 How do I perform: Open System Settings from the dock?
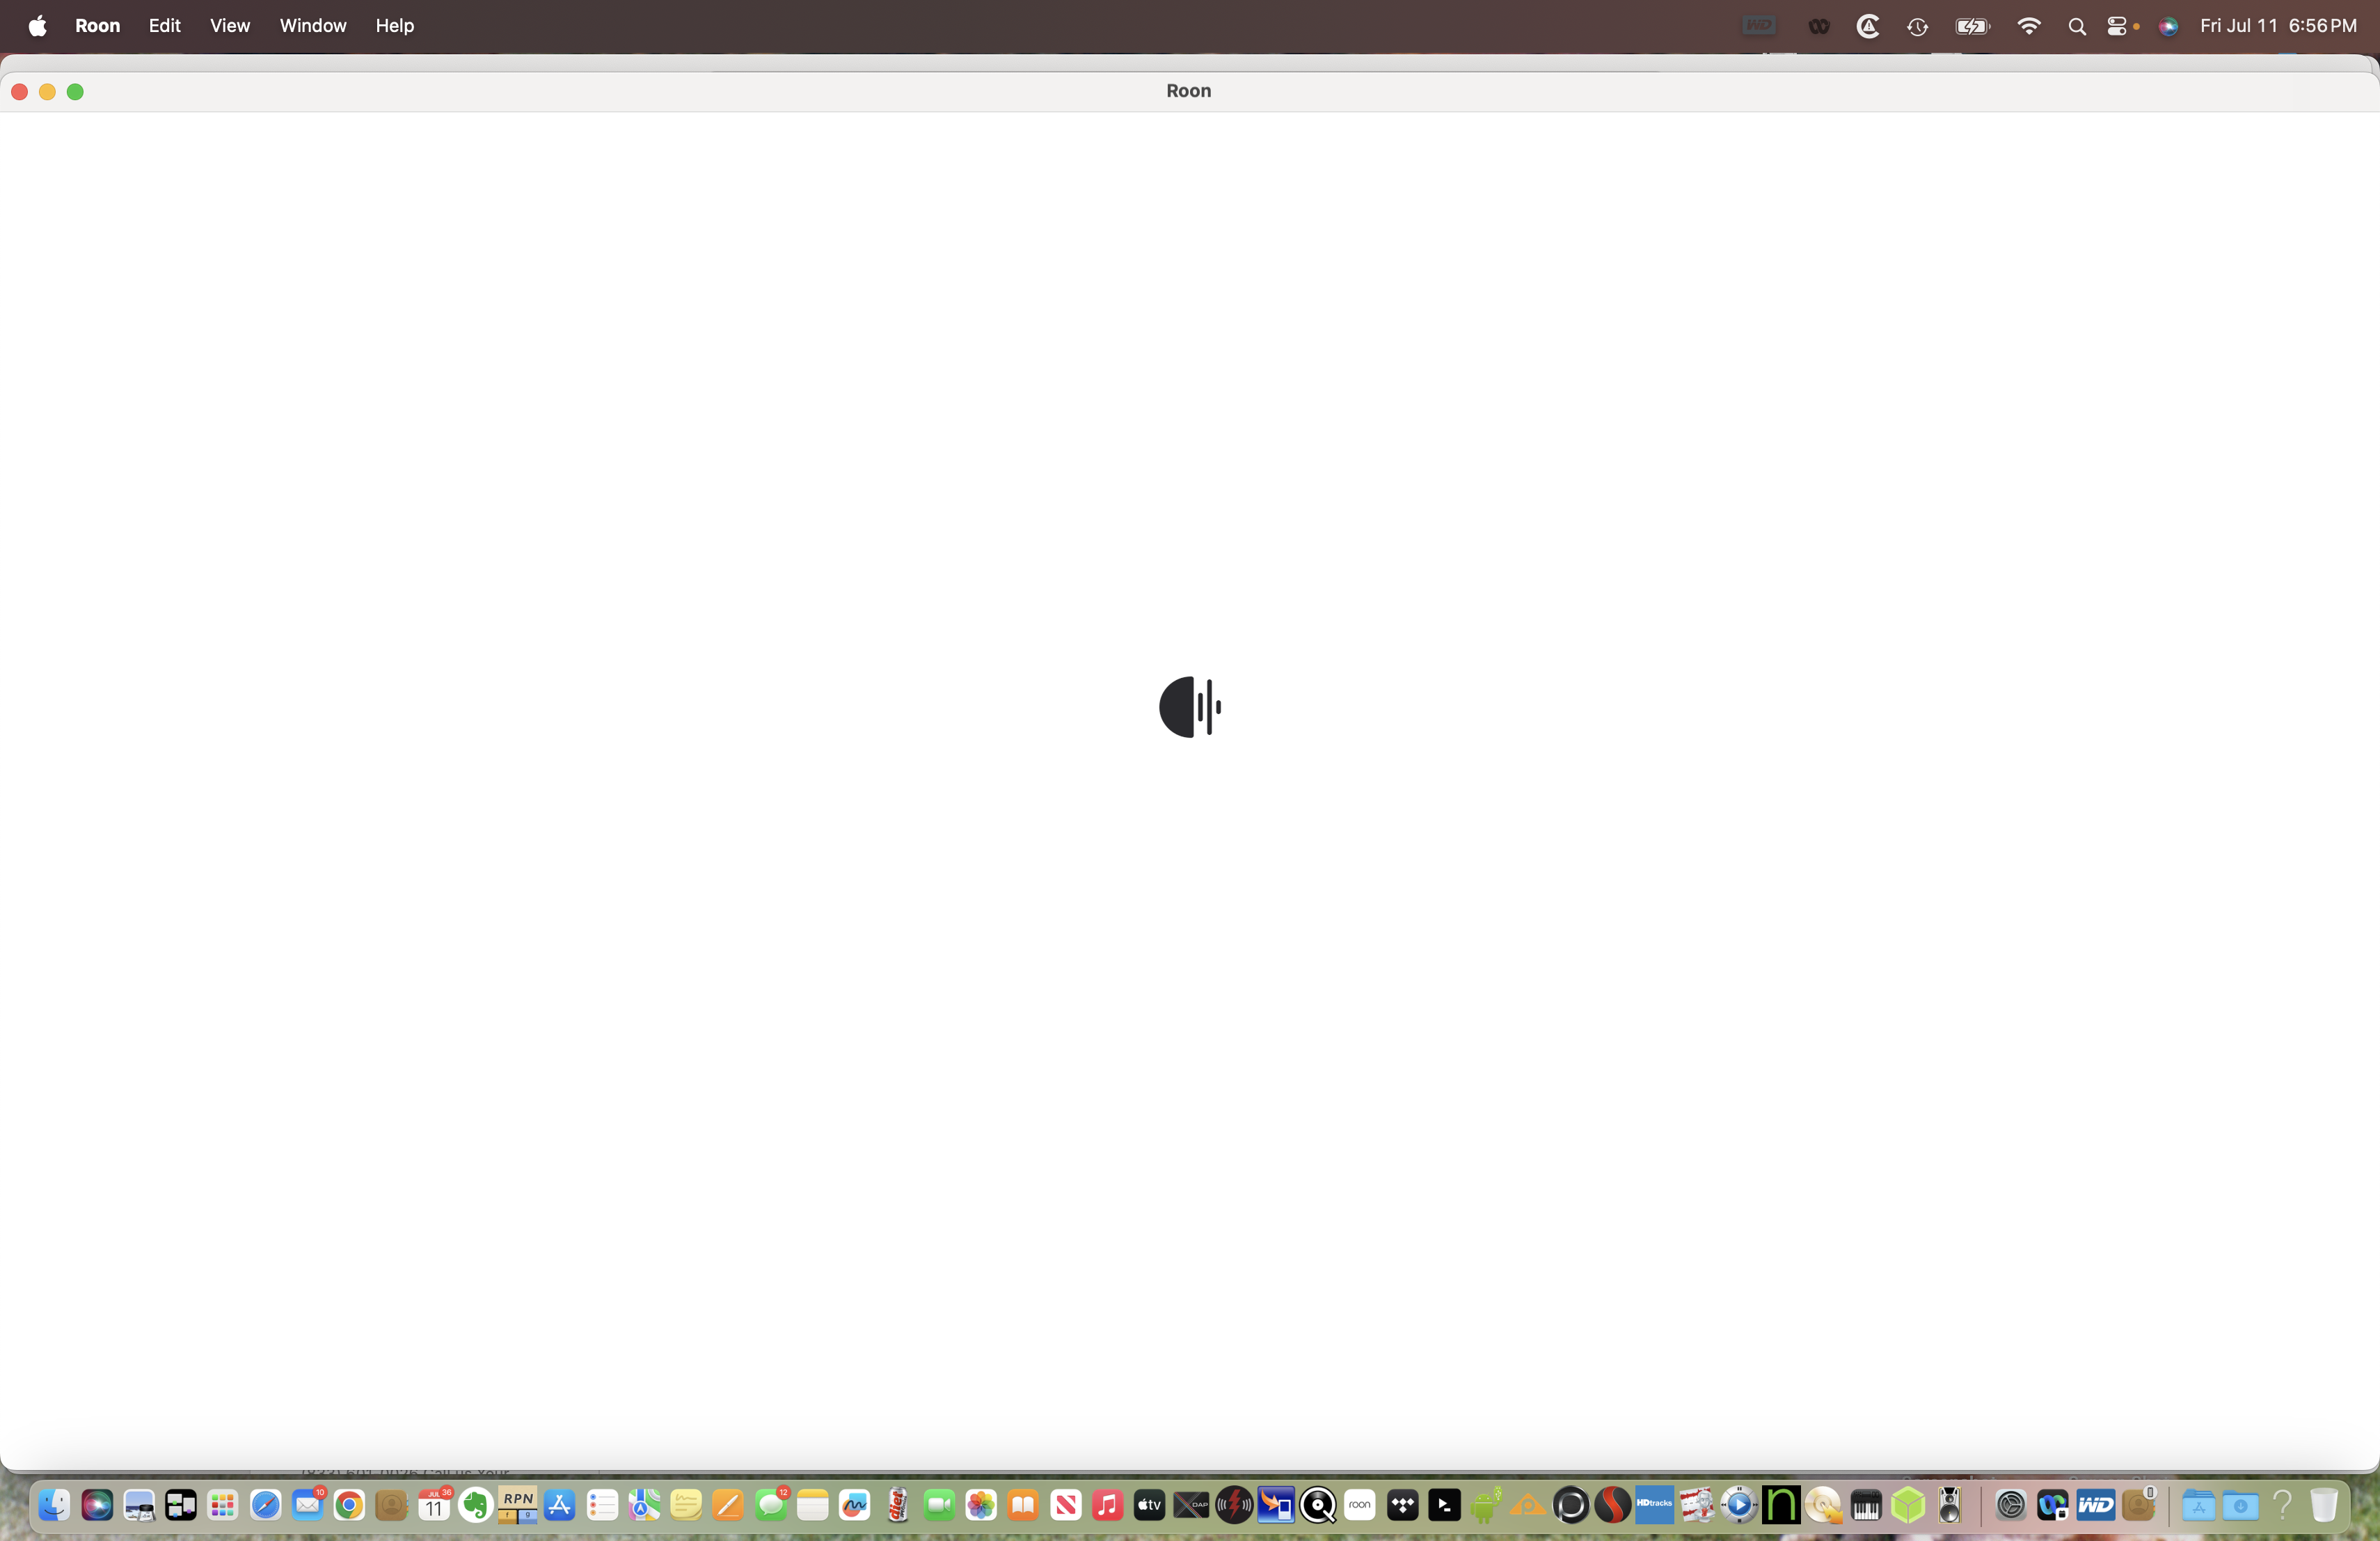pyautogui.click(x=2011, y=1505)
